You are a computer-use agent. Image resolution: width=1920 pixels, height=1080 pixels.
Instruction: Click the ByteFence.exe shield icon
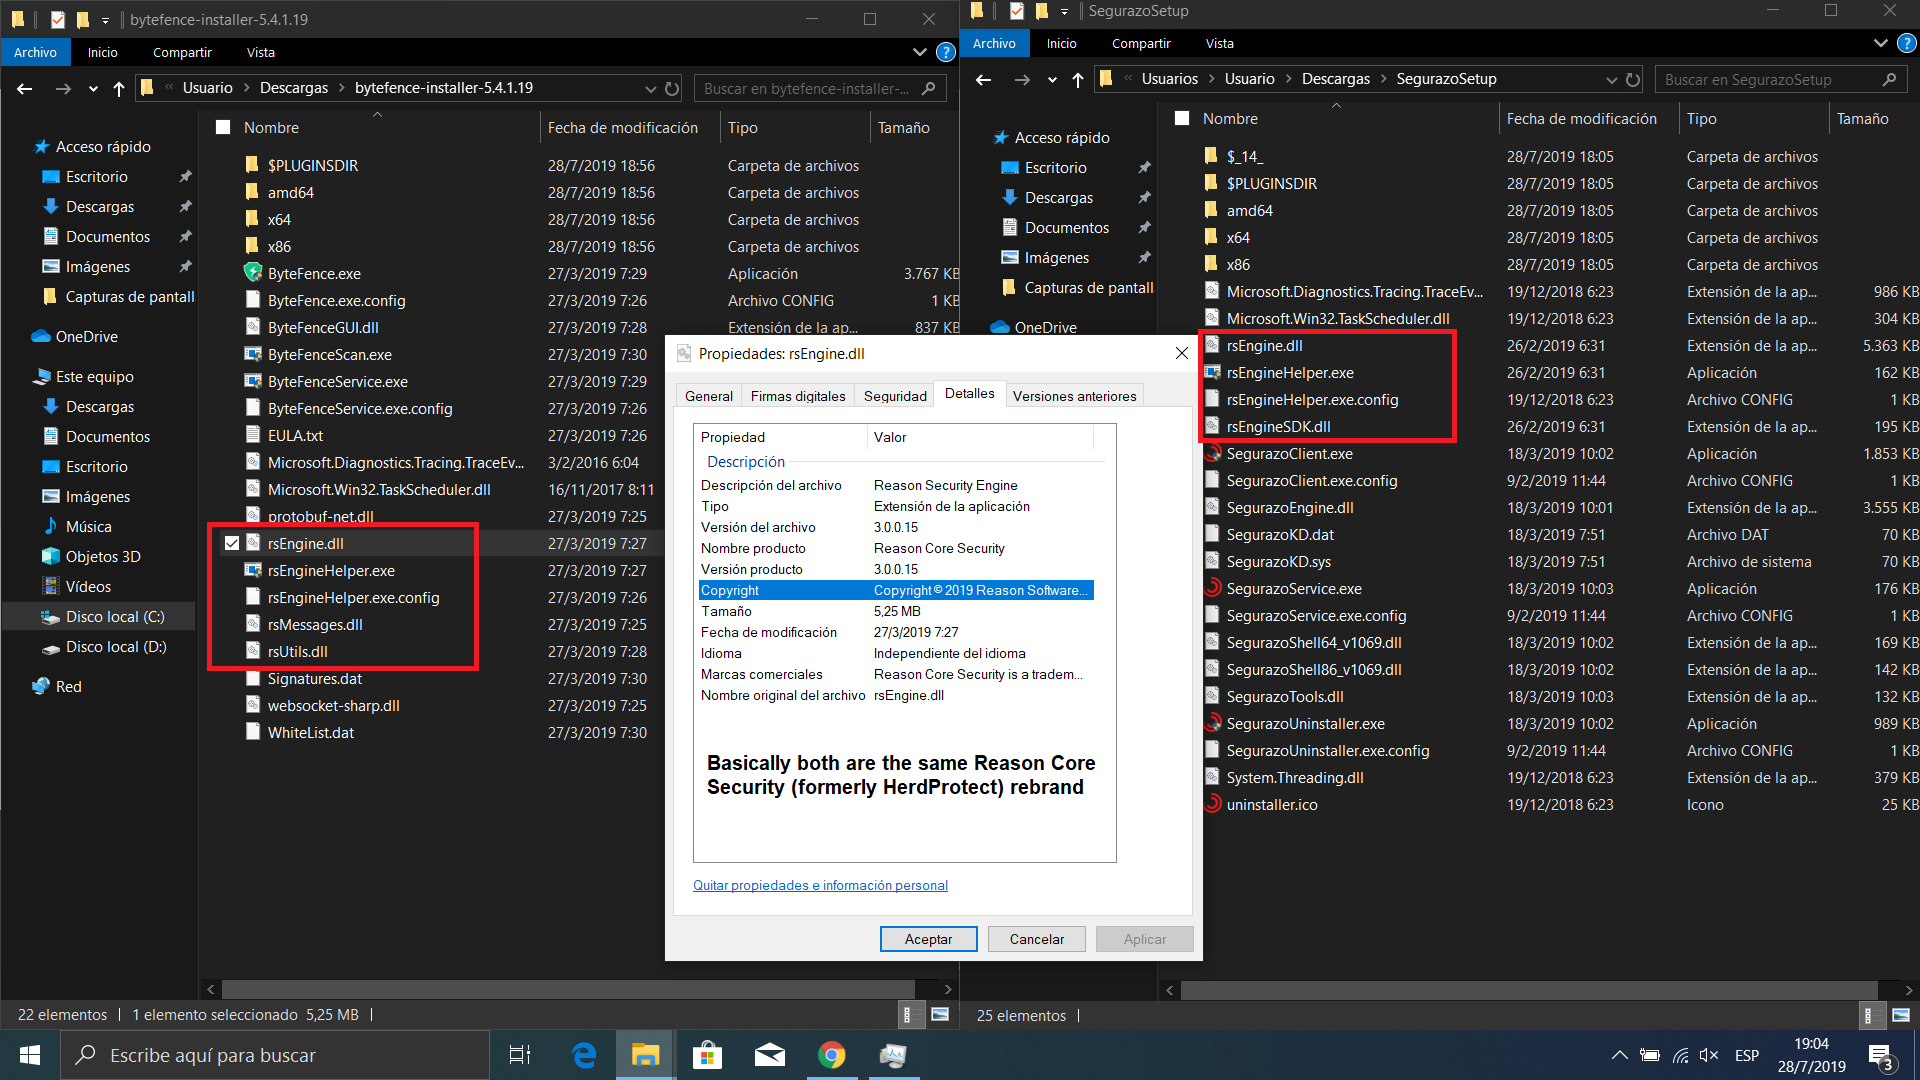(253, 273)
